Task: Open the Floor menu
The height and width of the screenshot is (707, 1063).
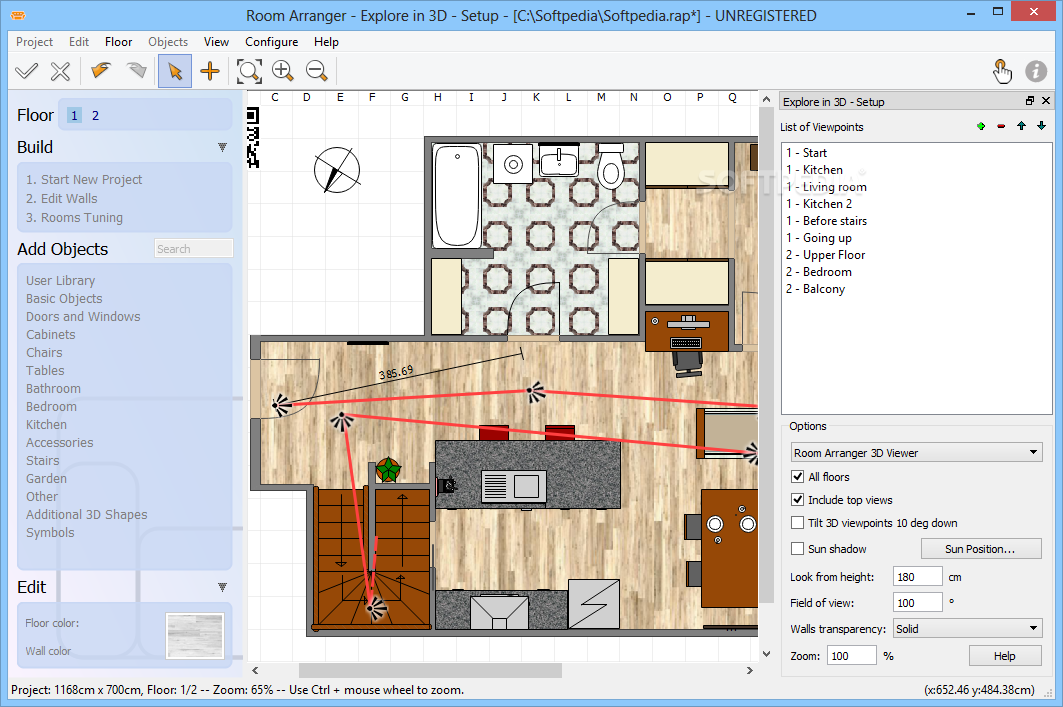Action: click(x=119, y=41)
